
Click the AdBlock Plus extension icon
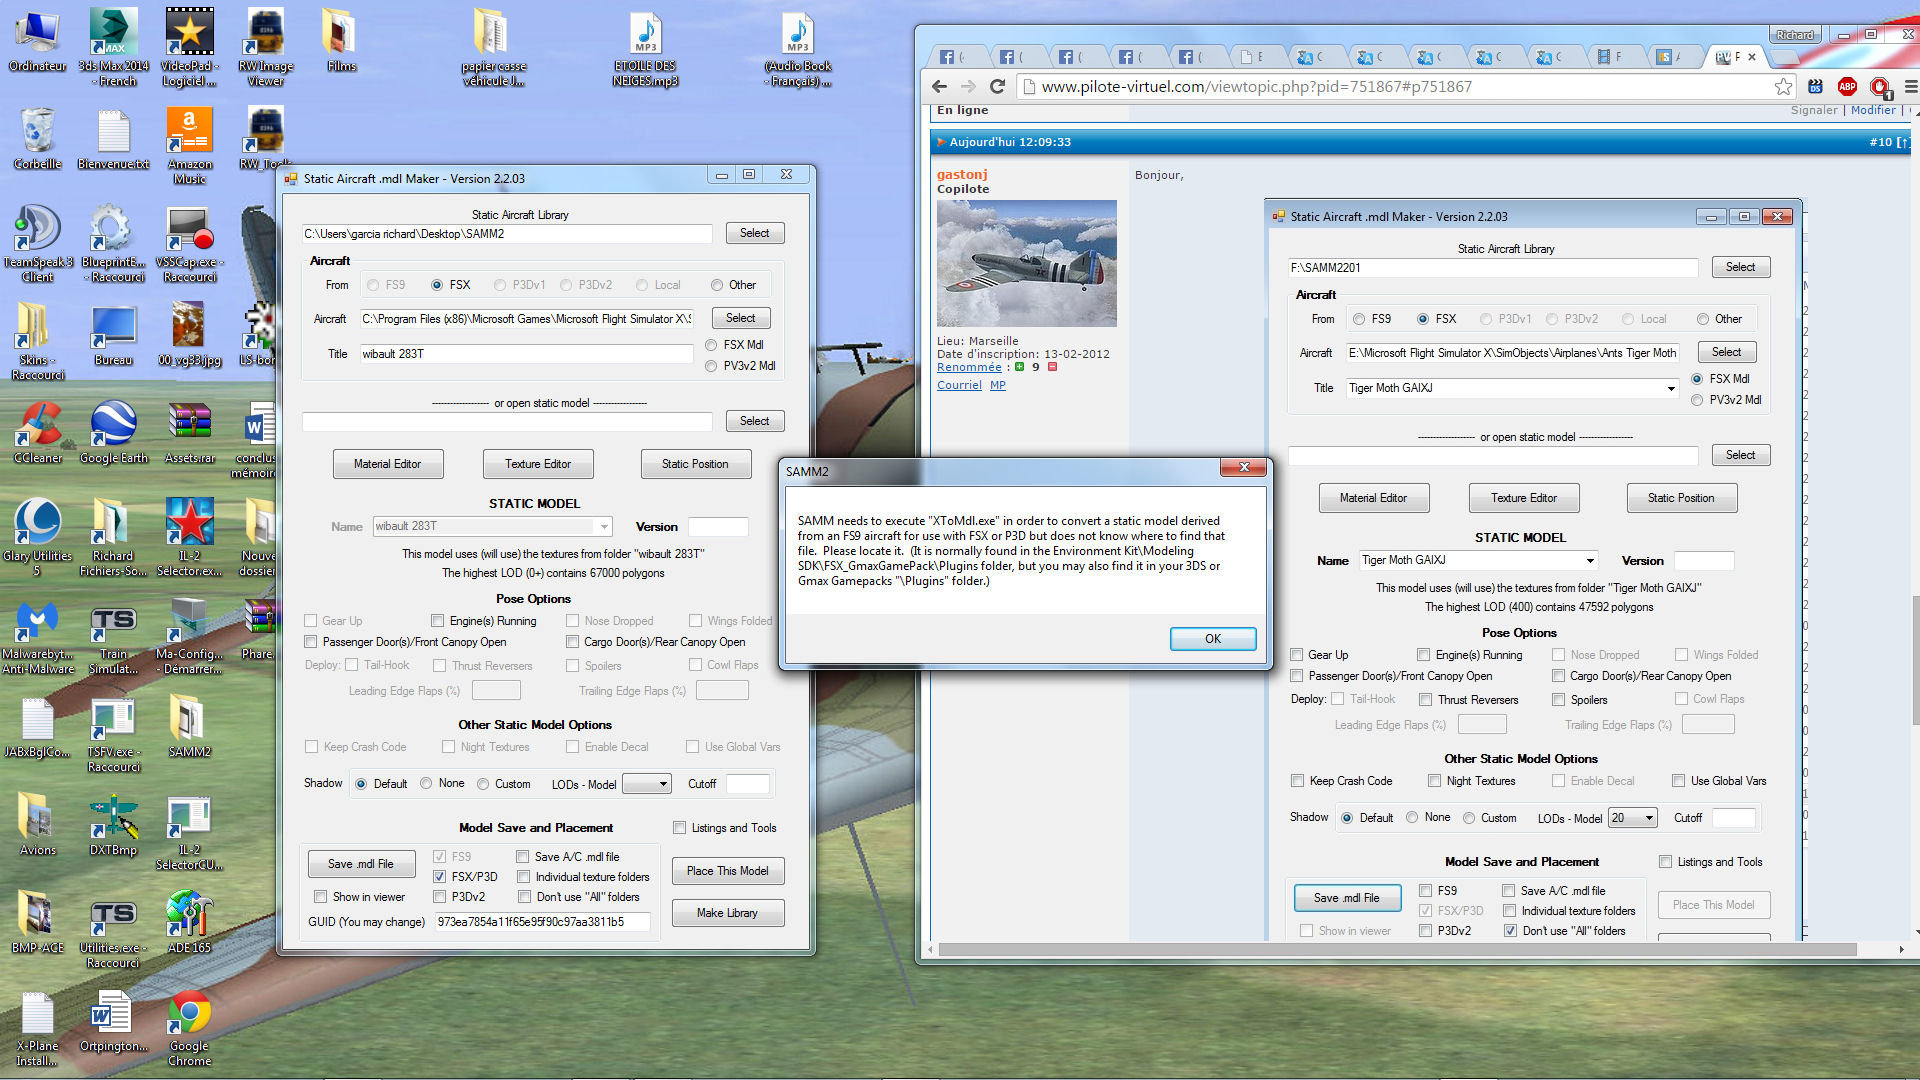(x=1847, y=86)
